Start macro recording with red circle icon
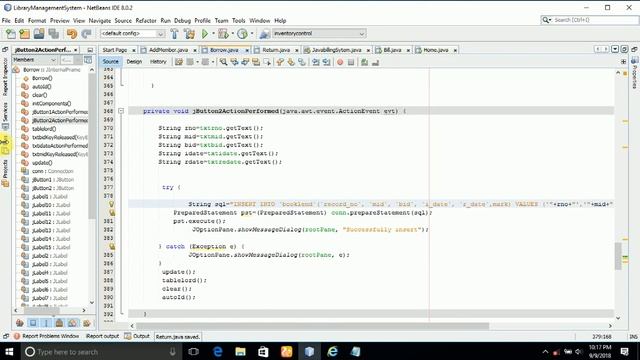The width and height of the screenshot is (640, 360). (340, 62)
